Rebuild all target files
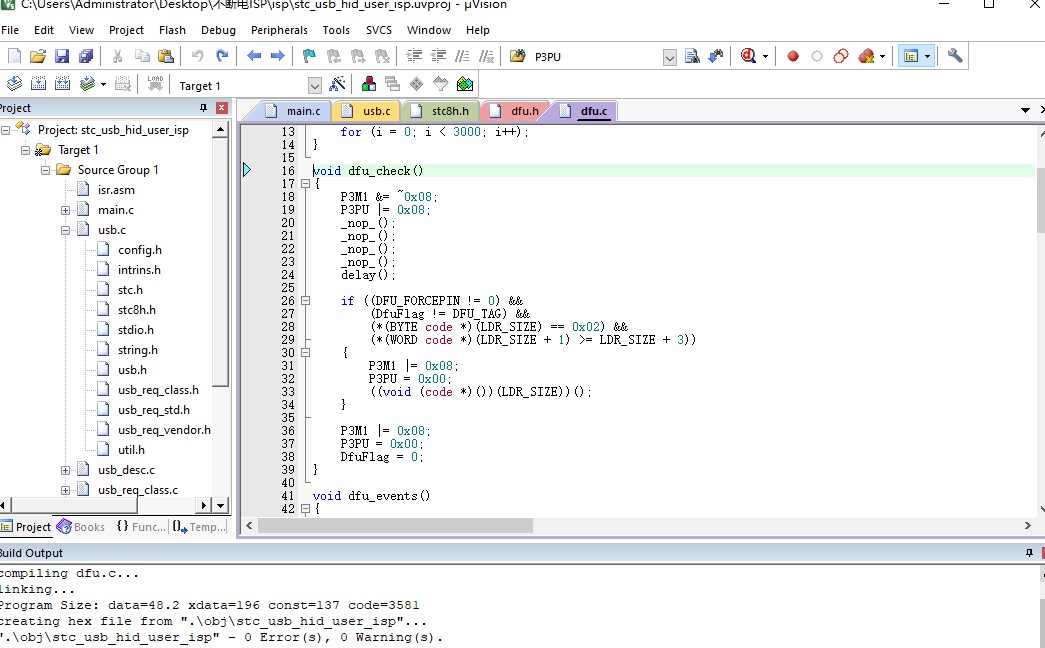Image resolution: width=1045 pixels, height=648 pixels. [62, 84]
